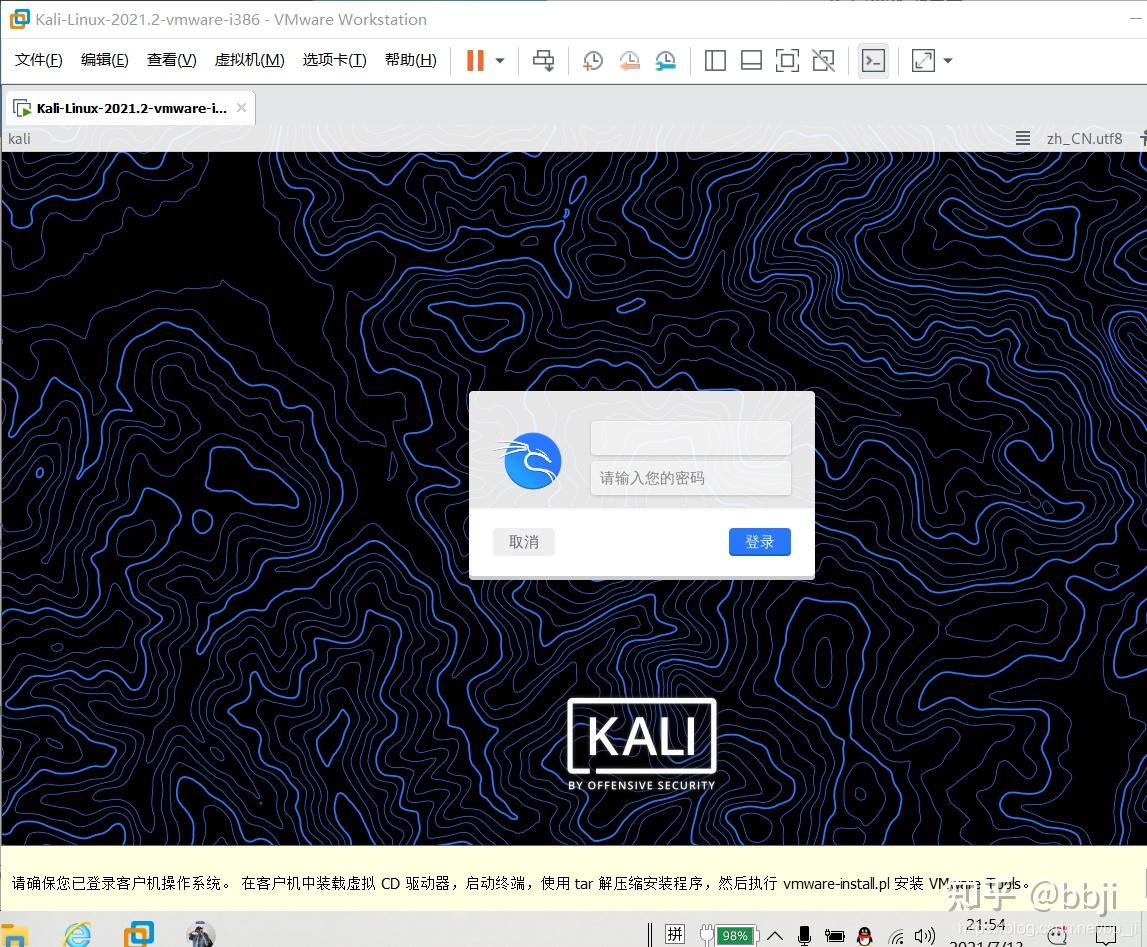Open the 虚拟机(M) menu
This screenshot has width=1147, height=947.
point(249,60)
